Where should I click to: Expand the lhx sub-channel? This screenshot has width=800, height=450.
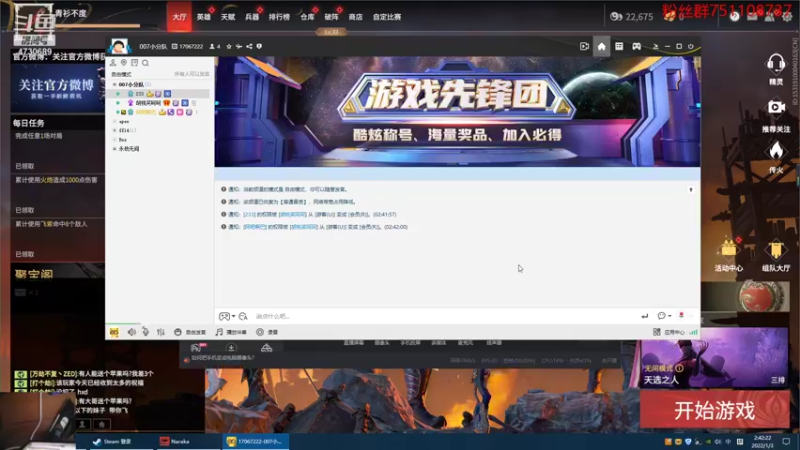tap(114, 139)
